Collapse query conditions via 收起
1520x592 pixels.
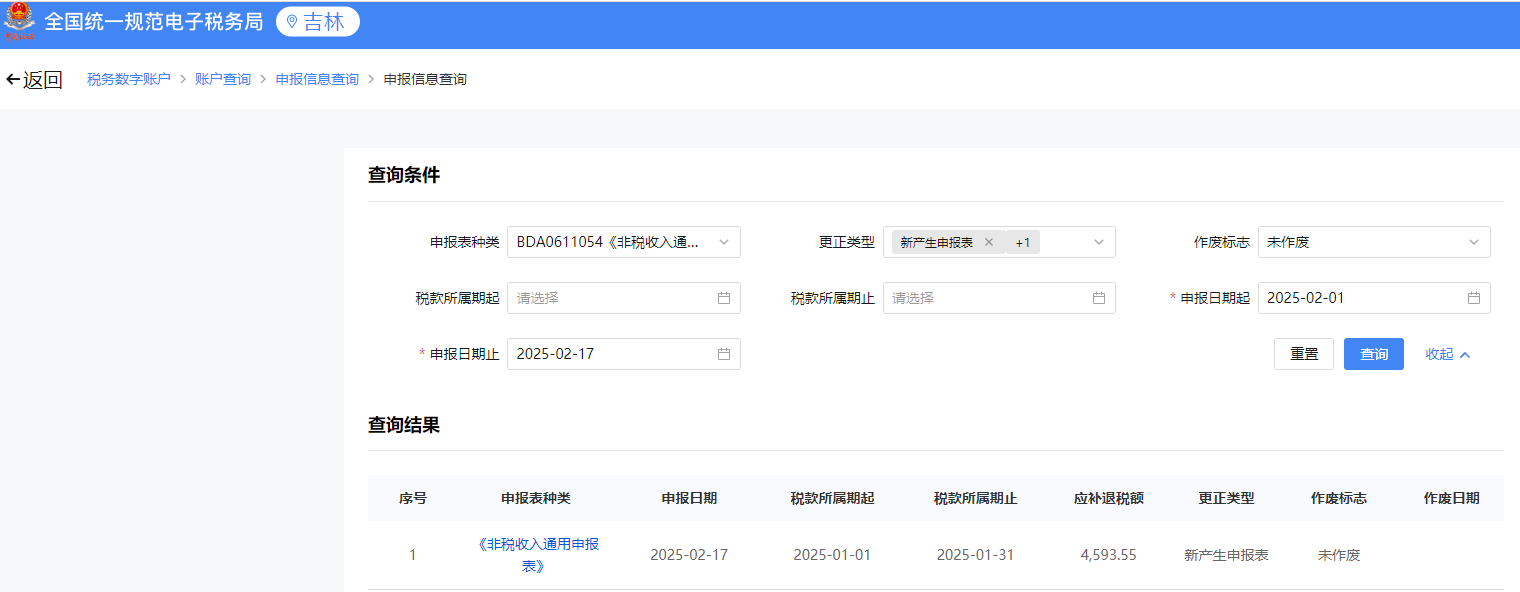tap(1448, 354)
